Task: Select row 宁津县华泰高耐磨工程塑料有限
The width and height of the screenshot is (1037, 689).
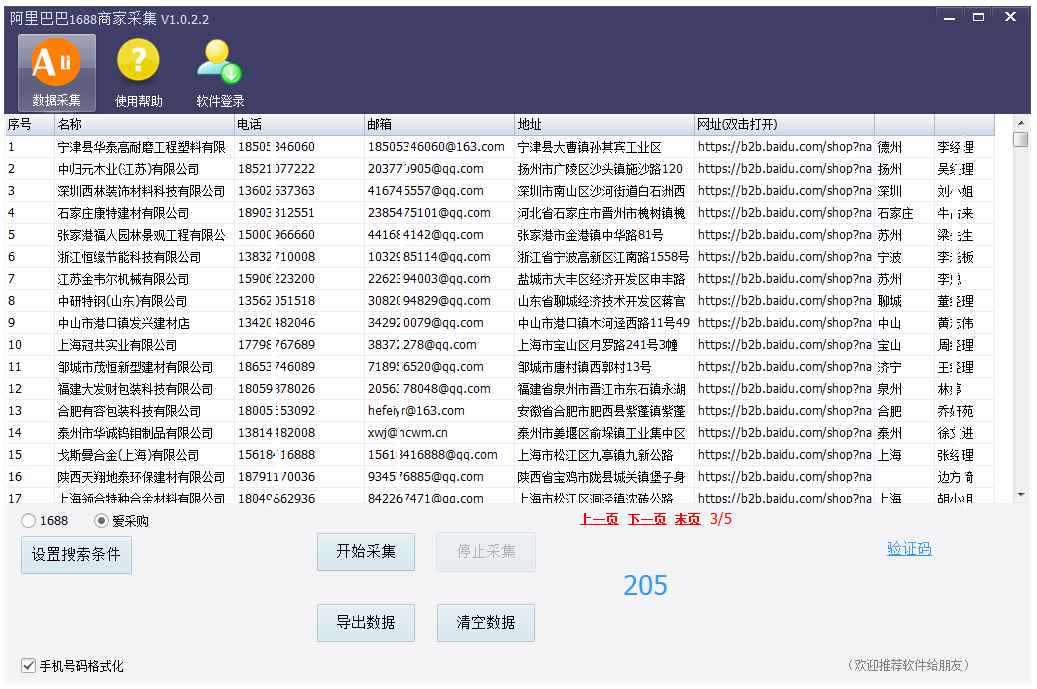Action: click(x=500, y=147)
